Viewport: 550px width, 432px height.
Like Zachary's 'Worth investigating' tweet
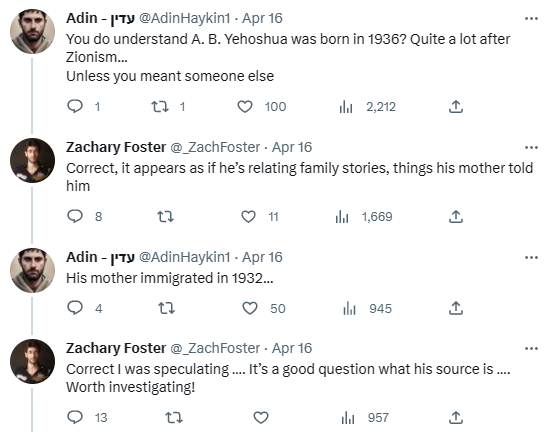click(261, 417)
